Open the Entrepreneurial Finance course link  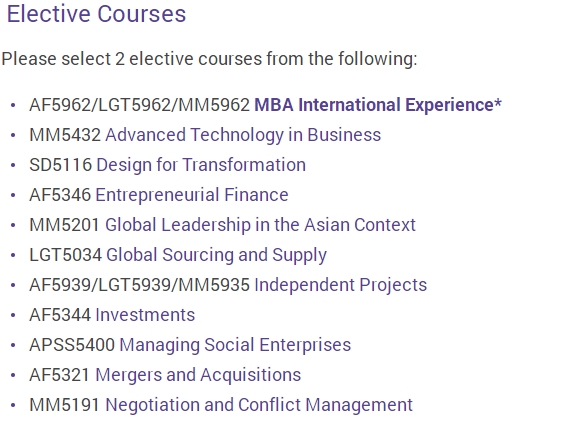192,195
